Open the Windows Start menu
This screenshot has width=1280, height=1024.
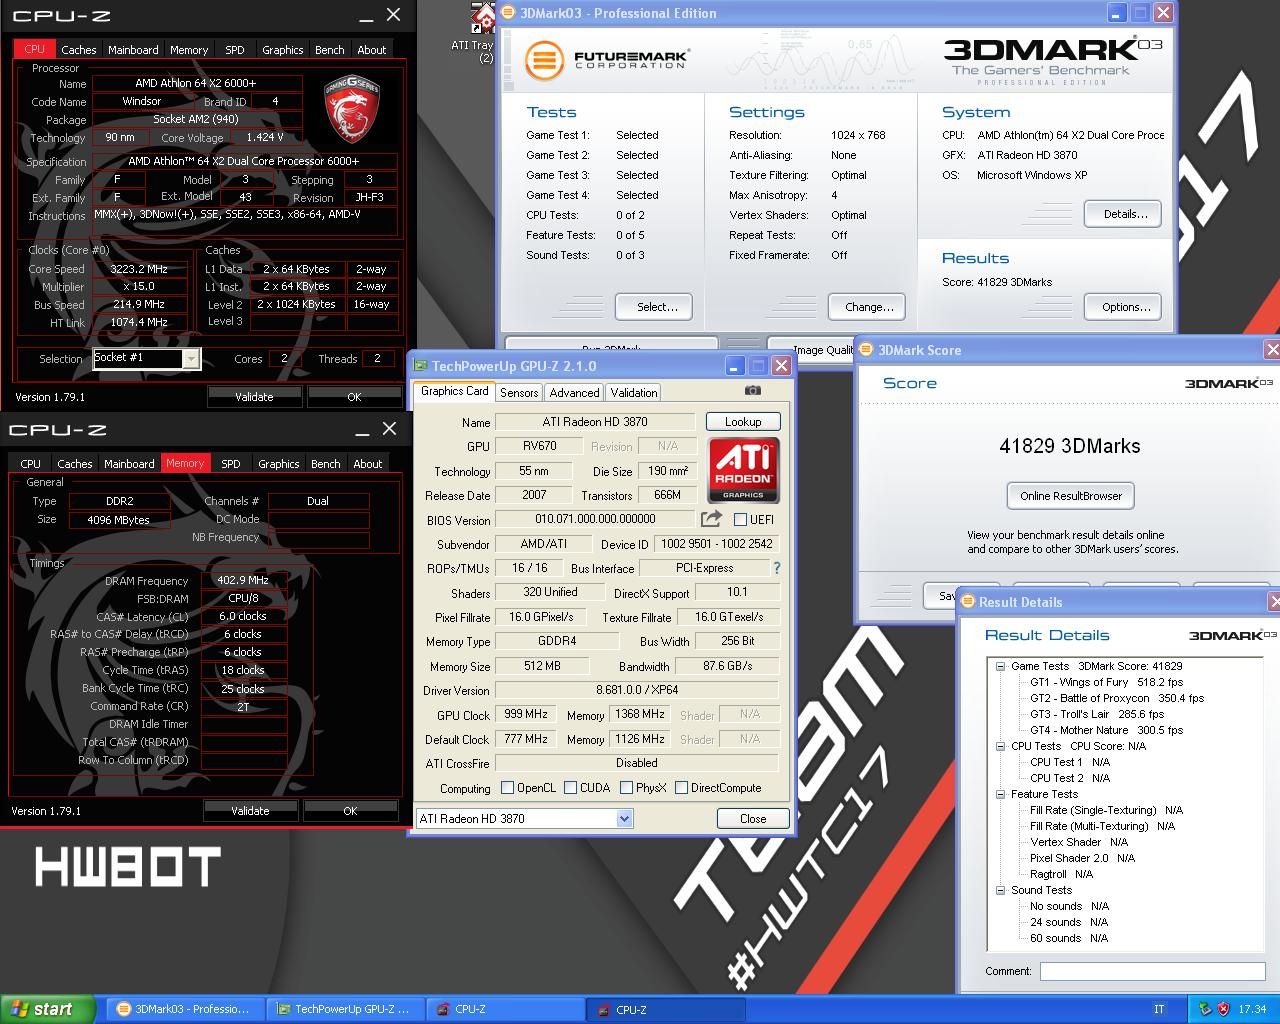(46, 1009)
